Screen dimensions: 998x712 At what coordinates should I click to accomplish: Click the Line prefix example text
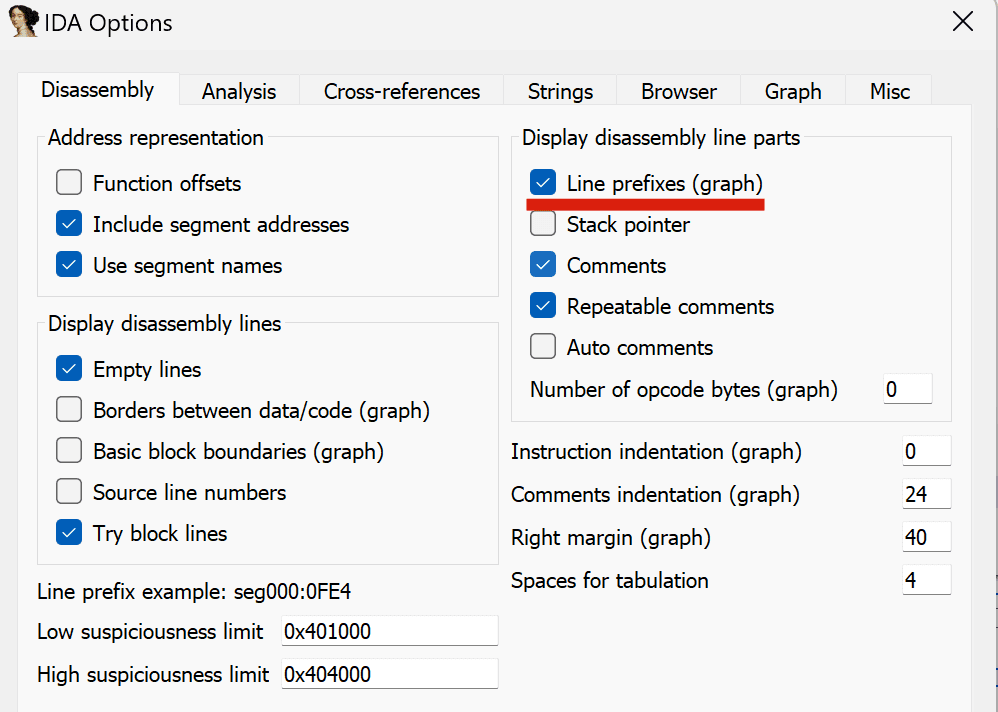(194, 592)
